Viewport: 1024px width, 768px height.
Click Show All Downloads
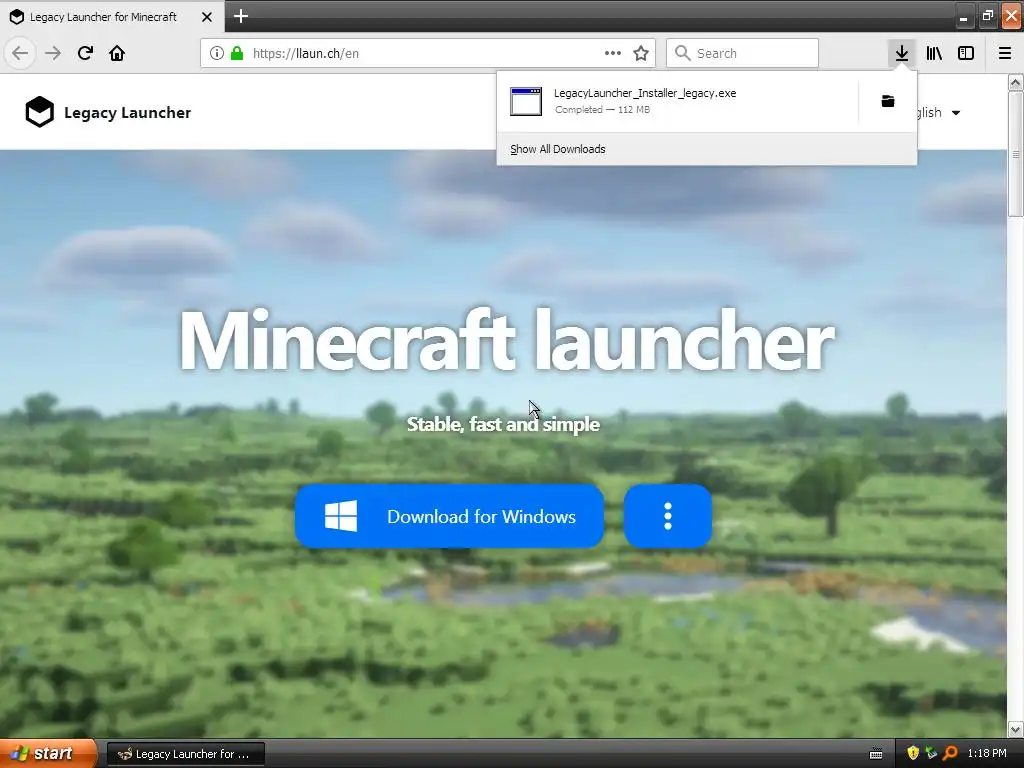558,149
